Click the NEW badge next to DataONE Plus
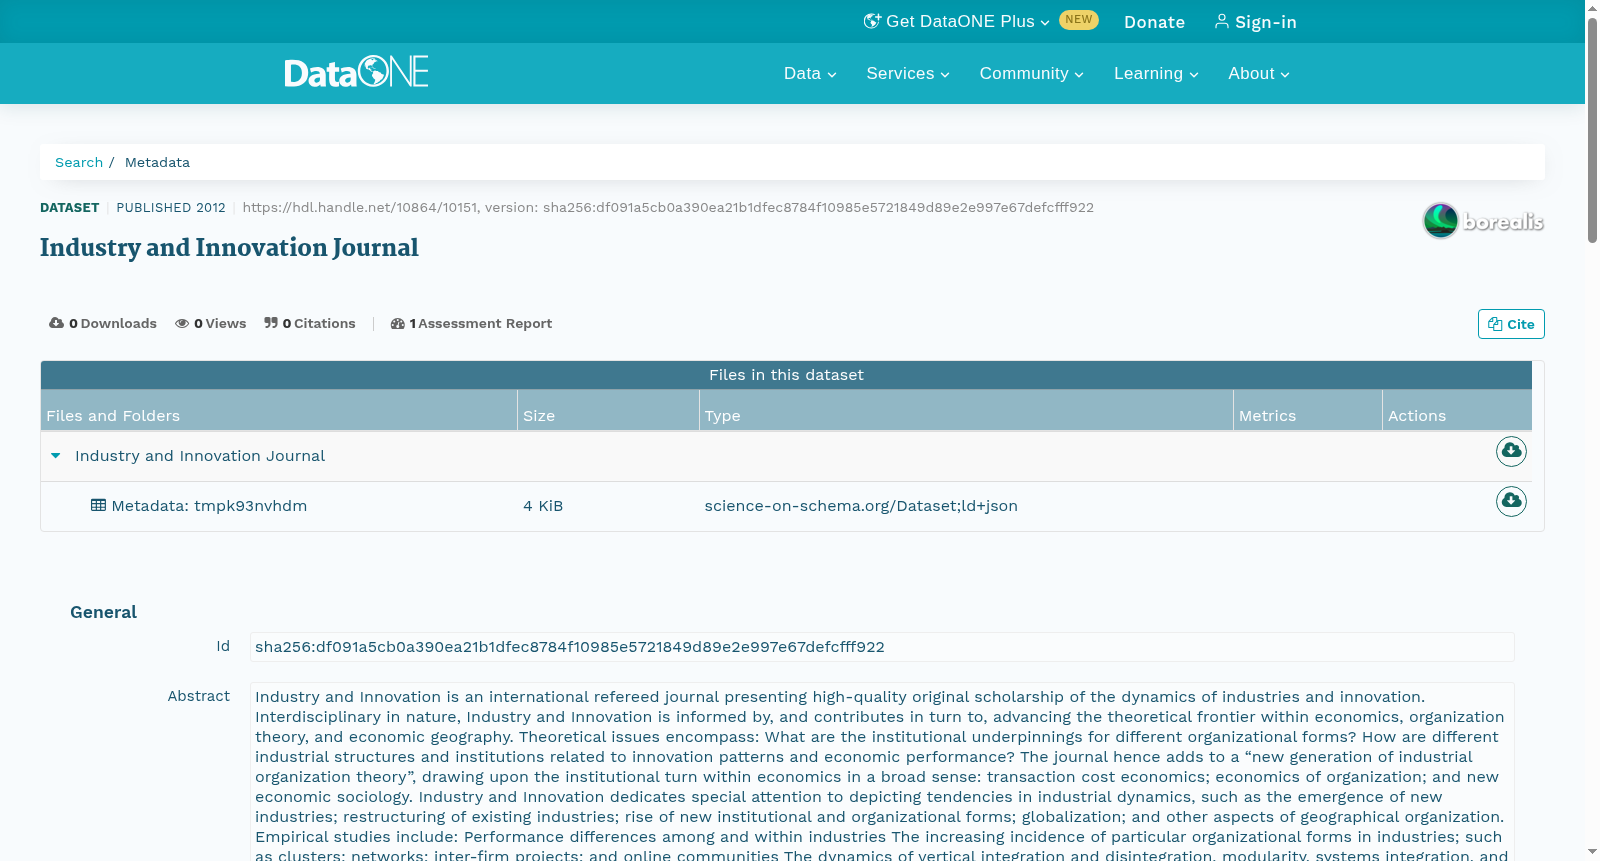The height and width of the screenshot is (861, 1600). click(x=1079, y=20)
